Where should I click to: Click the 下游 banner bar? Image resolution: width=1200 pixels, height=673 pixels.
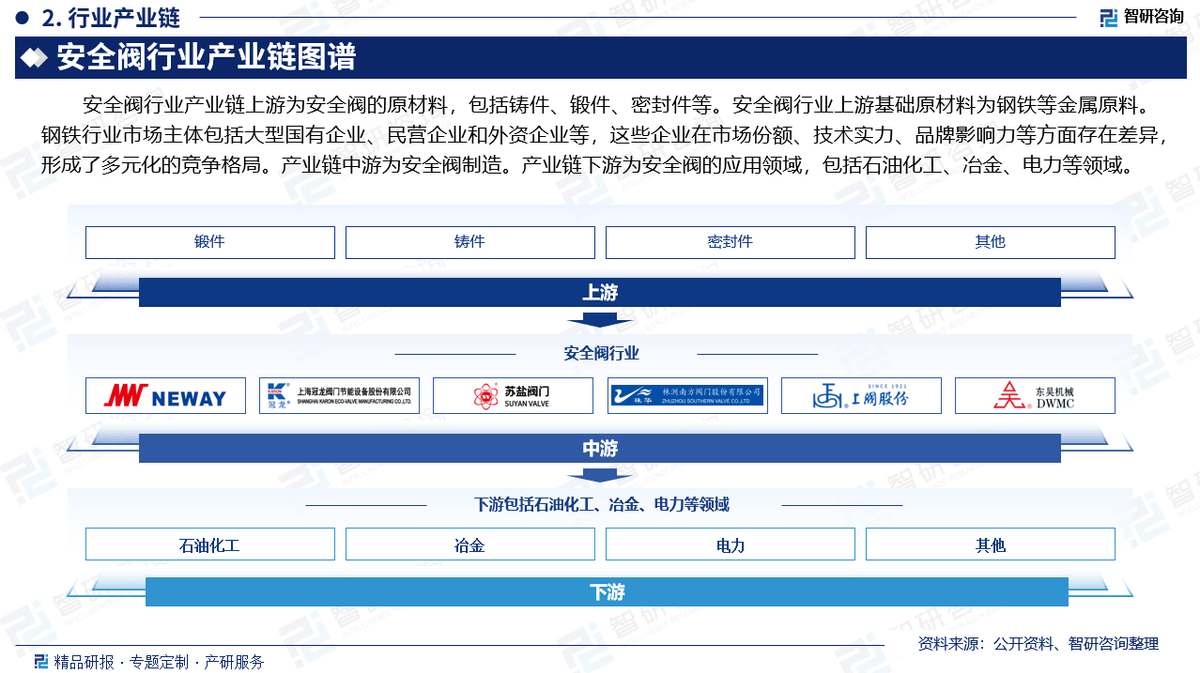pyautogui.click(x=607, y=592)
